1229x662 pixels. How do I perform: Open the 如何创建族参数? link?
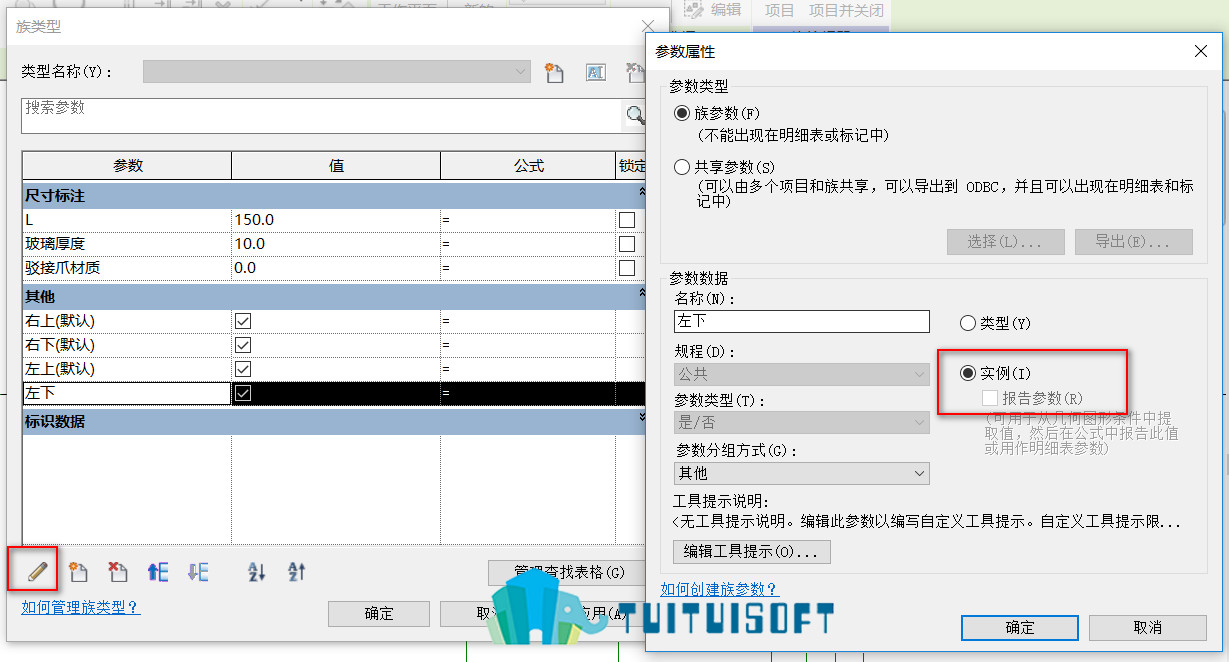coord(719,589)
